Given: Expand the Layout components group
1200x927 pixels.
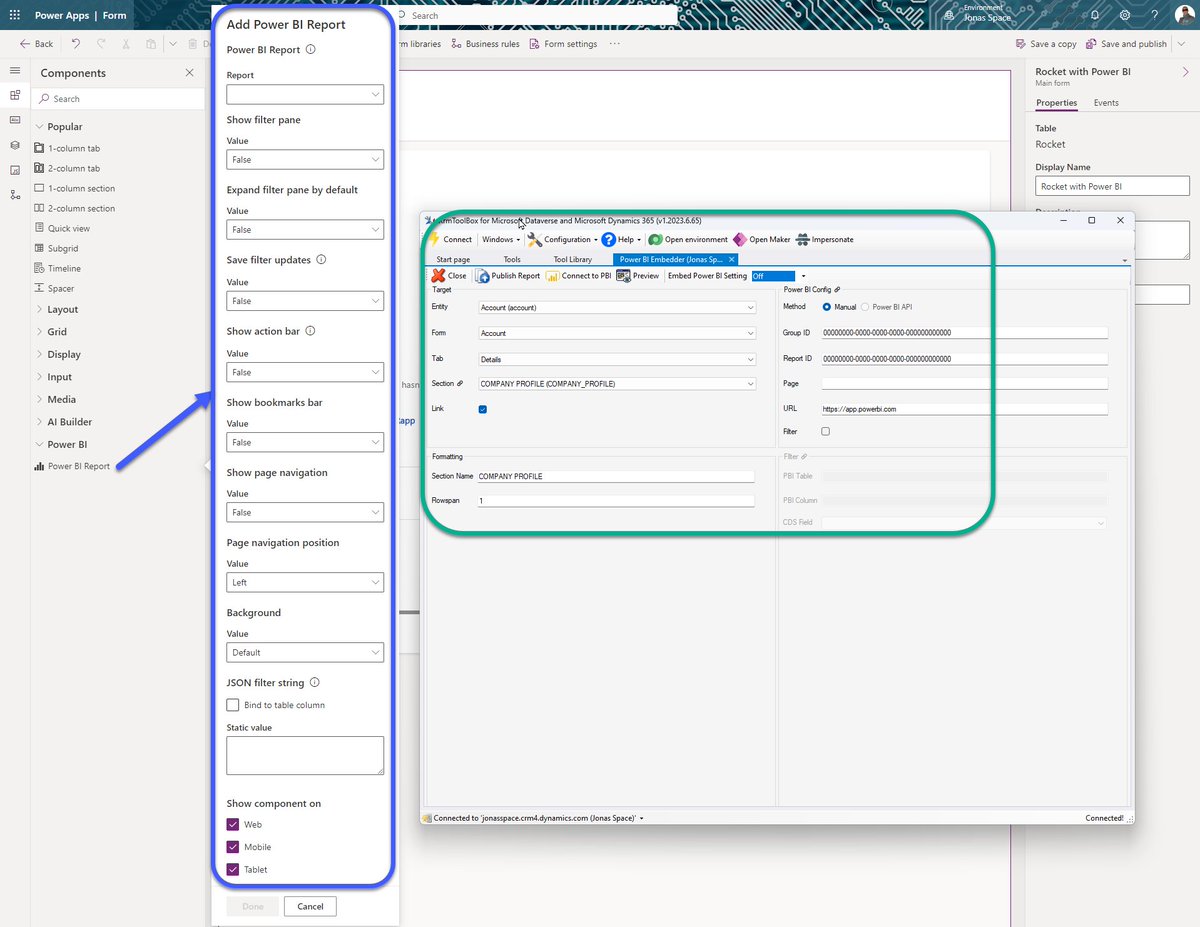Looking at the screenshot, I should point(40,310).
